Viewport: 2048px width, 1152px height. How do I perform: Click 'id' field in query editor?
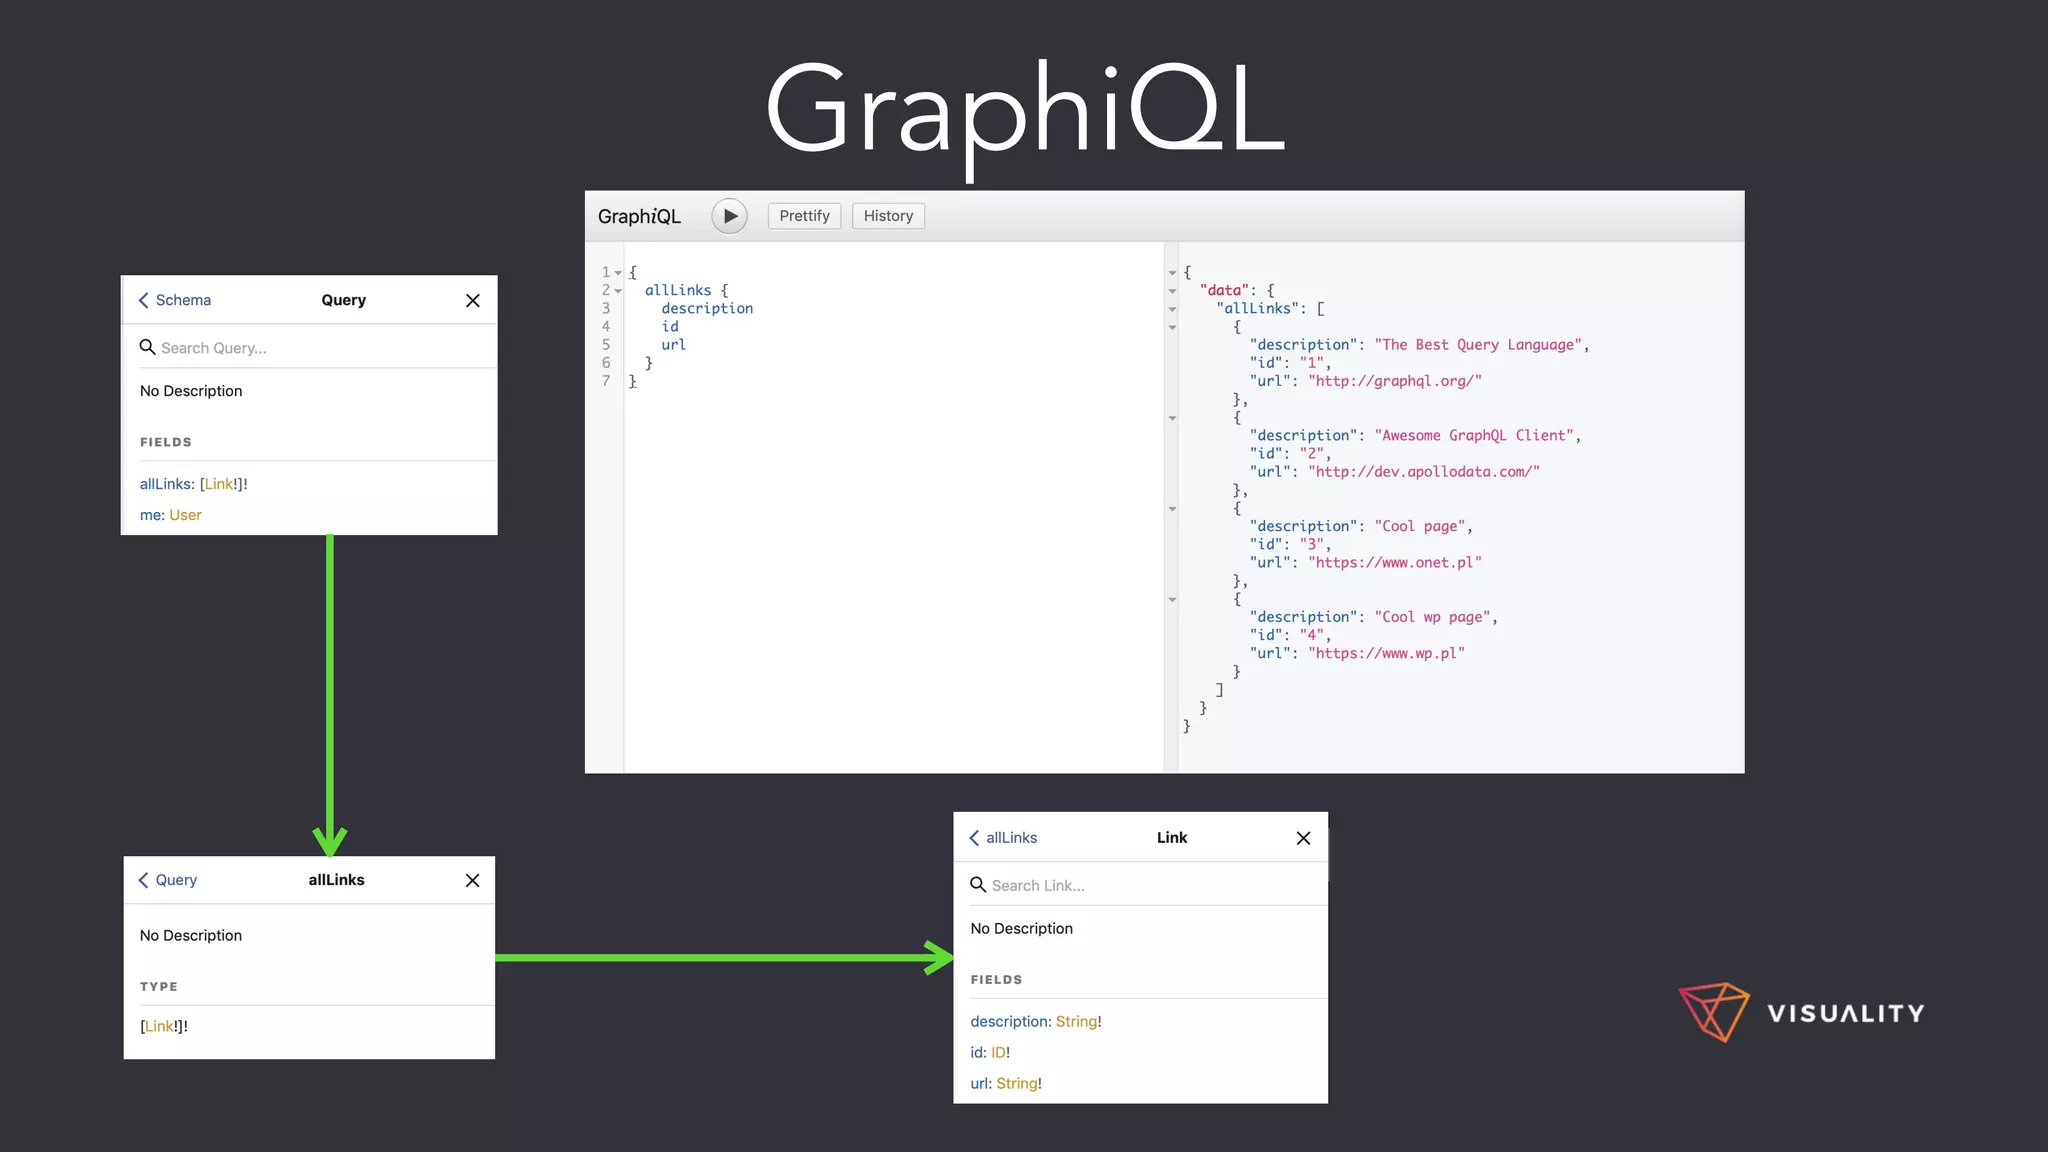(670, 326)
